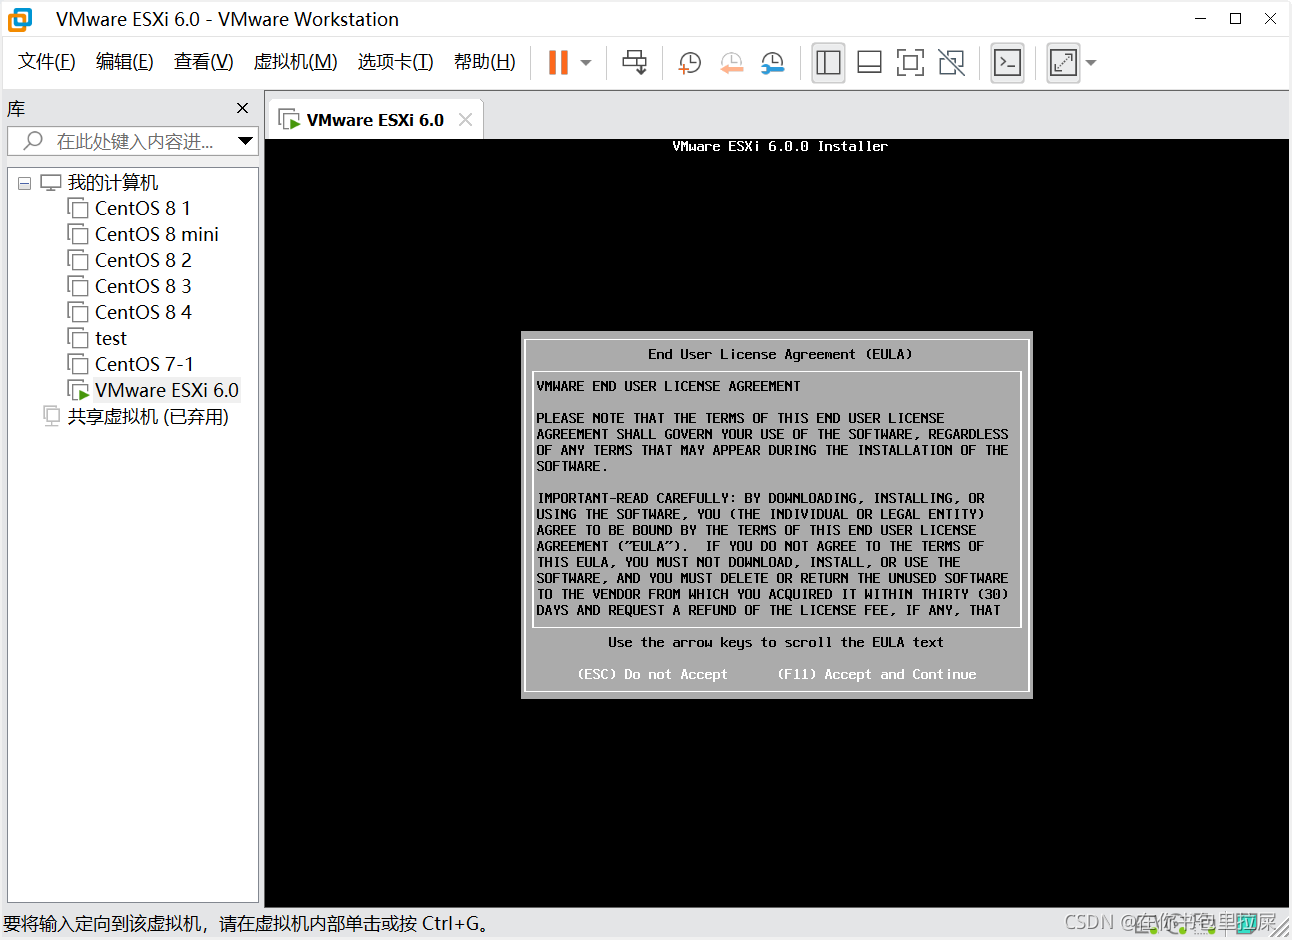The width and height of the screenshot is (1292, 940).
Task: Open the stretch display dropdown arrow
Action: point(1091,63)
